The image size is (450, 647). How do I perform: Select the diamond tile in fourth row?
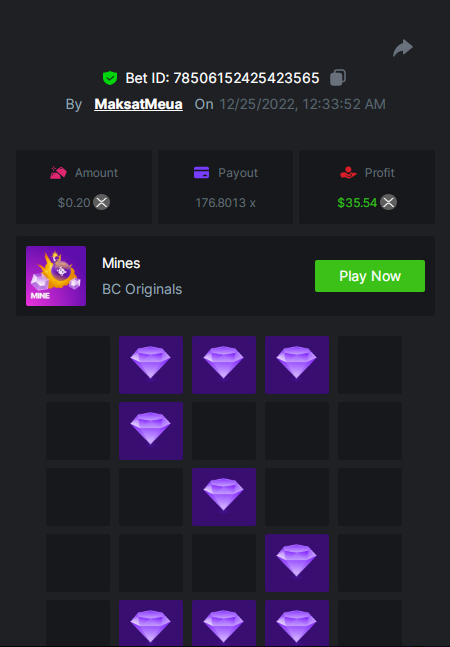[x=297, y=563]
